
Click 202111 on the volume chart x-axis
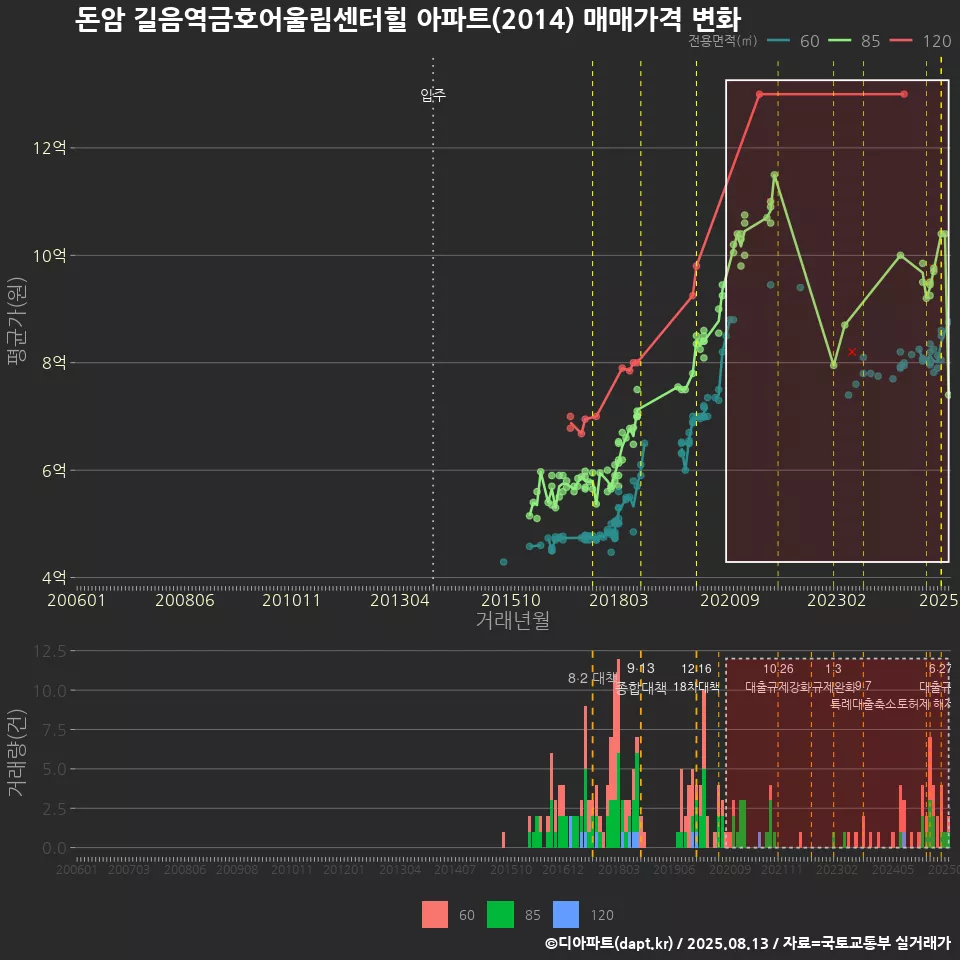782,869
